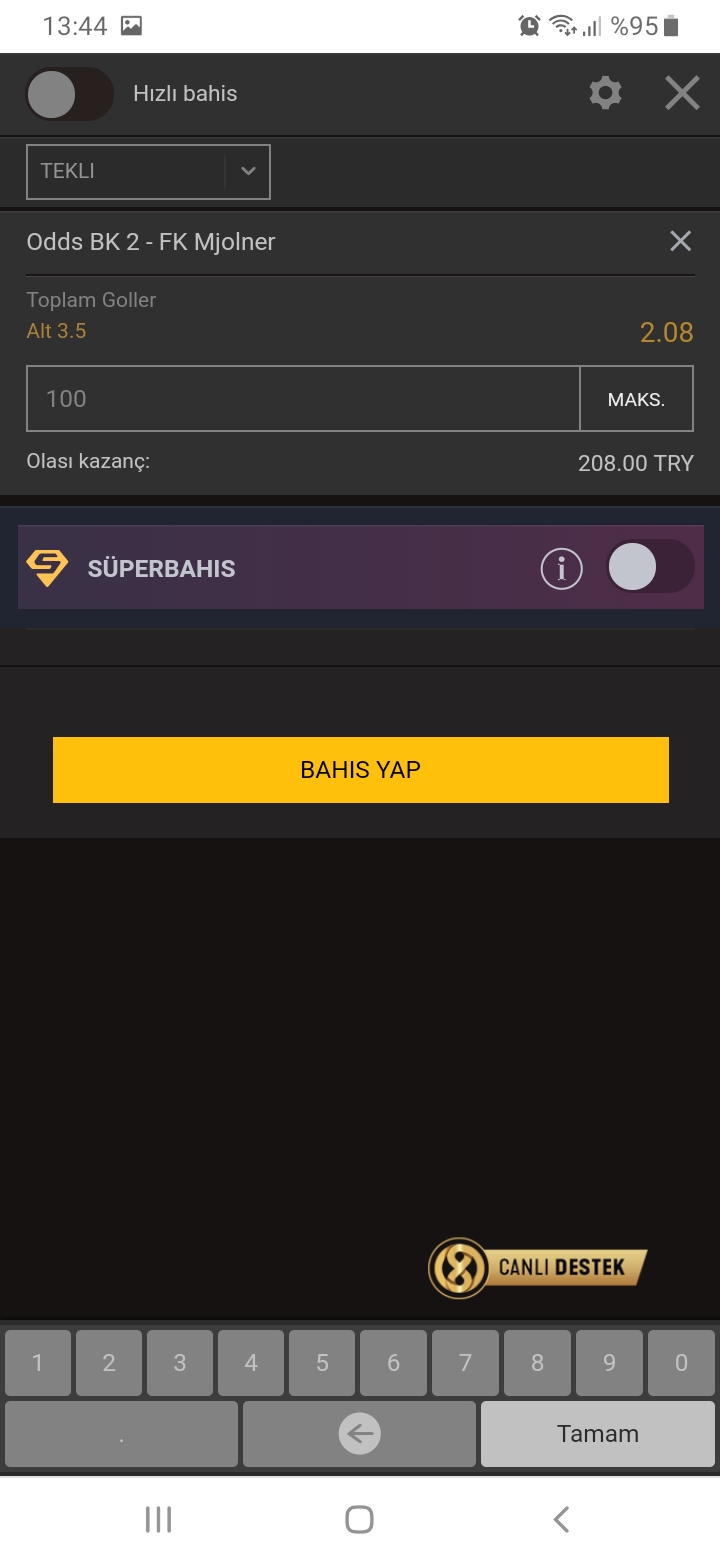Tap number 5 on keypad
Screen dimensions: 720x1560
coord(322,1363)
